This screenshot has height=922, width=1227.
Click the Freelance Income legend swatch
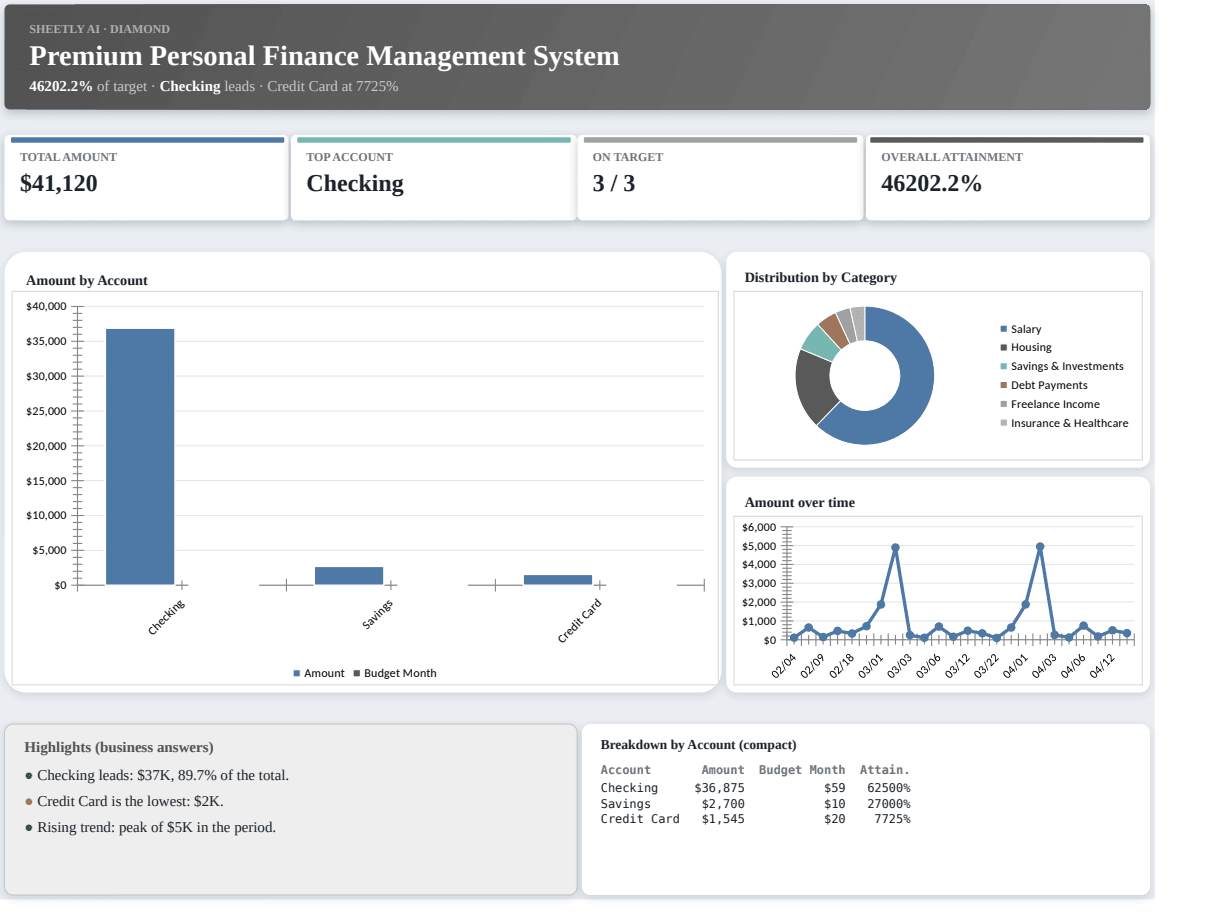(x=1003, y=404)
